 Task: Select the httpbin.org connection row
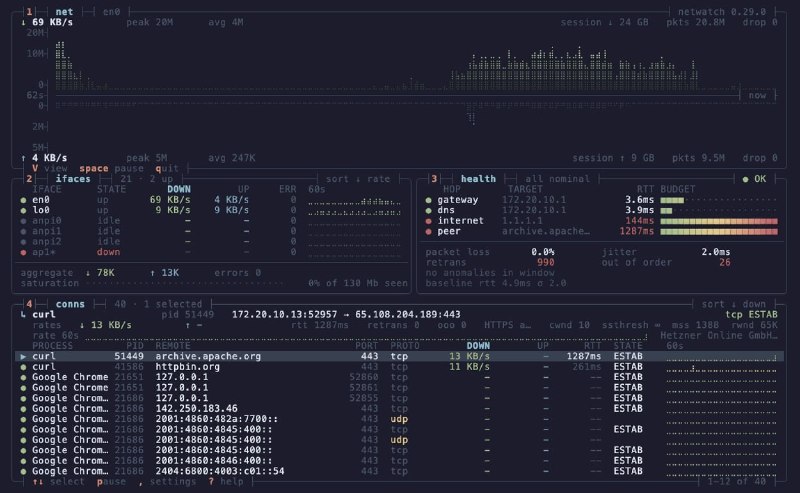tap(399, 367)
